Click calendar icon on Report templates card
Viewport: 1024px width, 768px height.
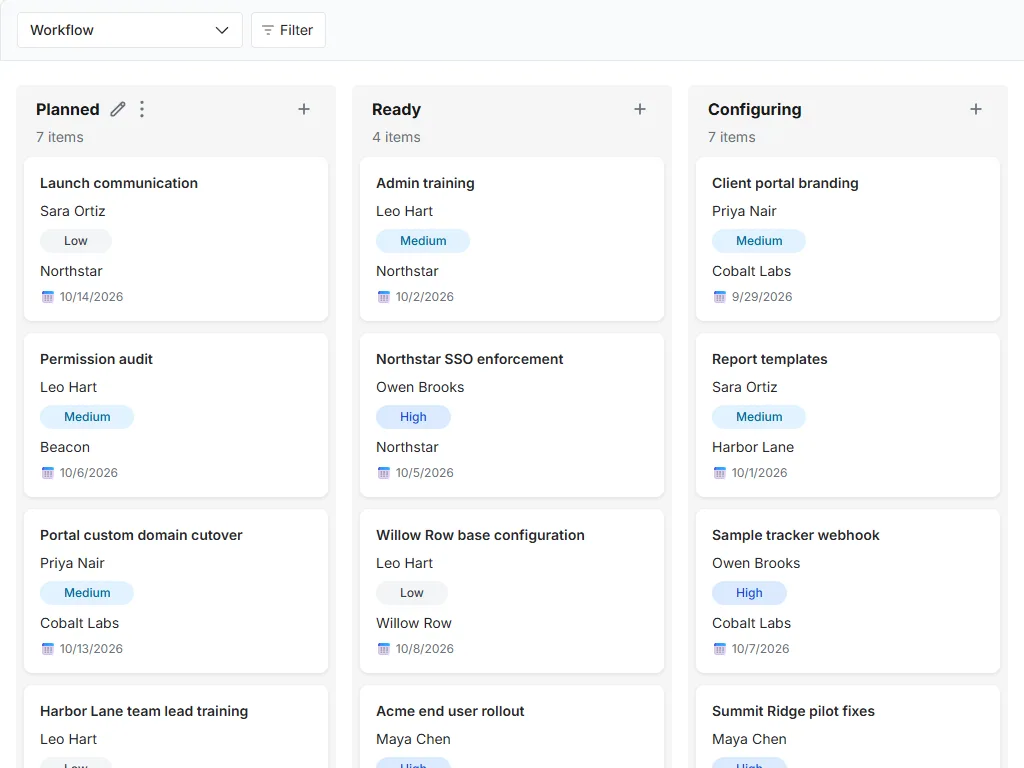point(720,473)
